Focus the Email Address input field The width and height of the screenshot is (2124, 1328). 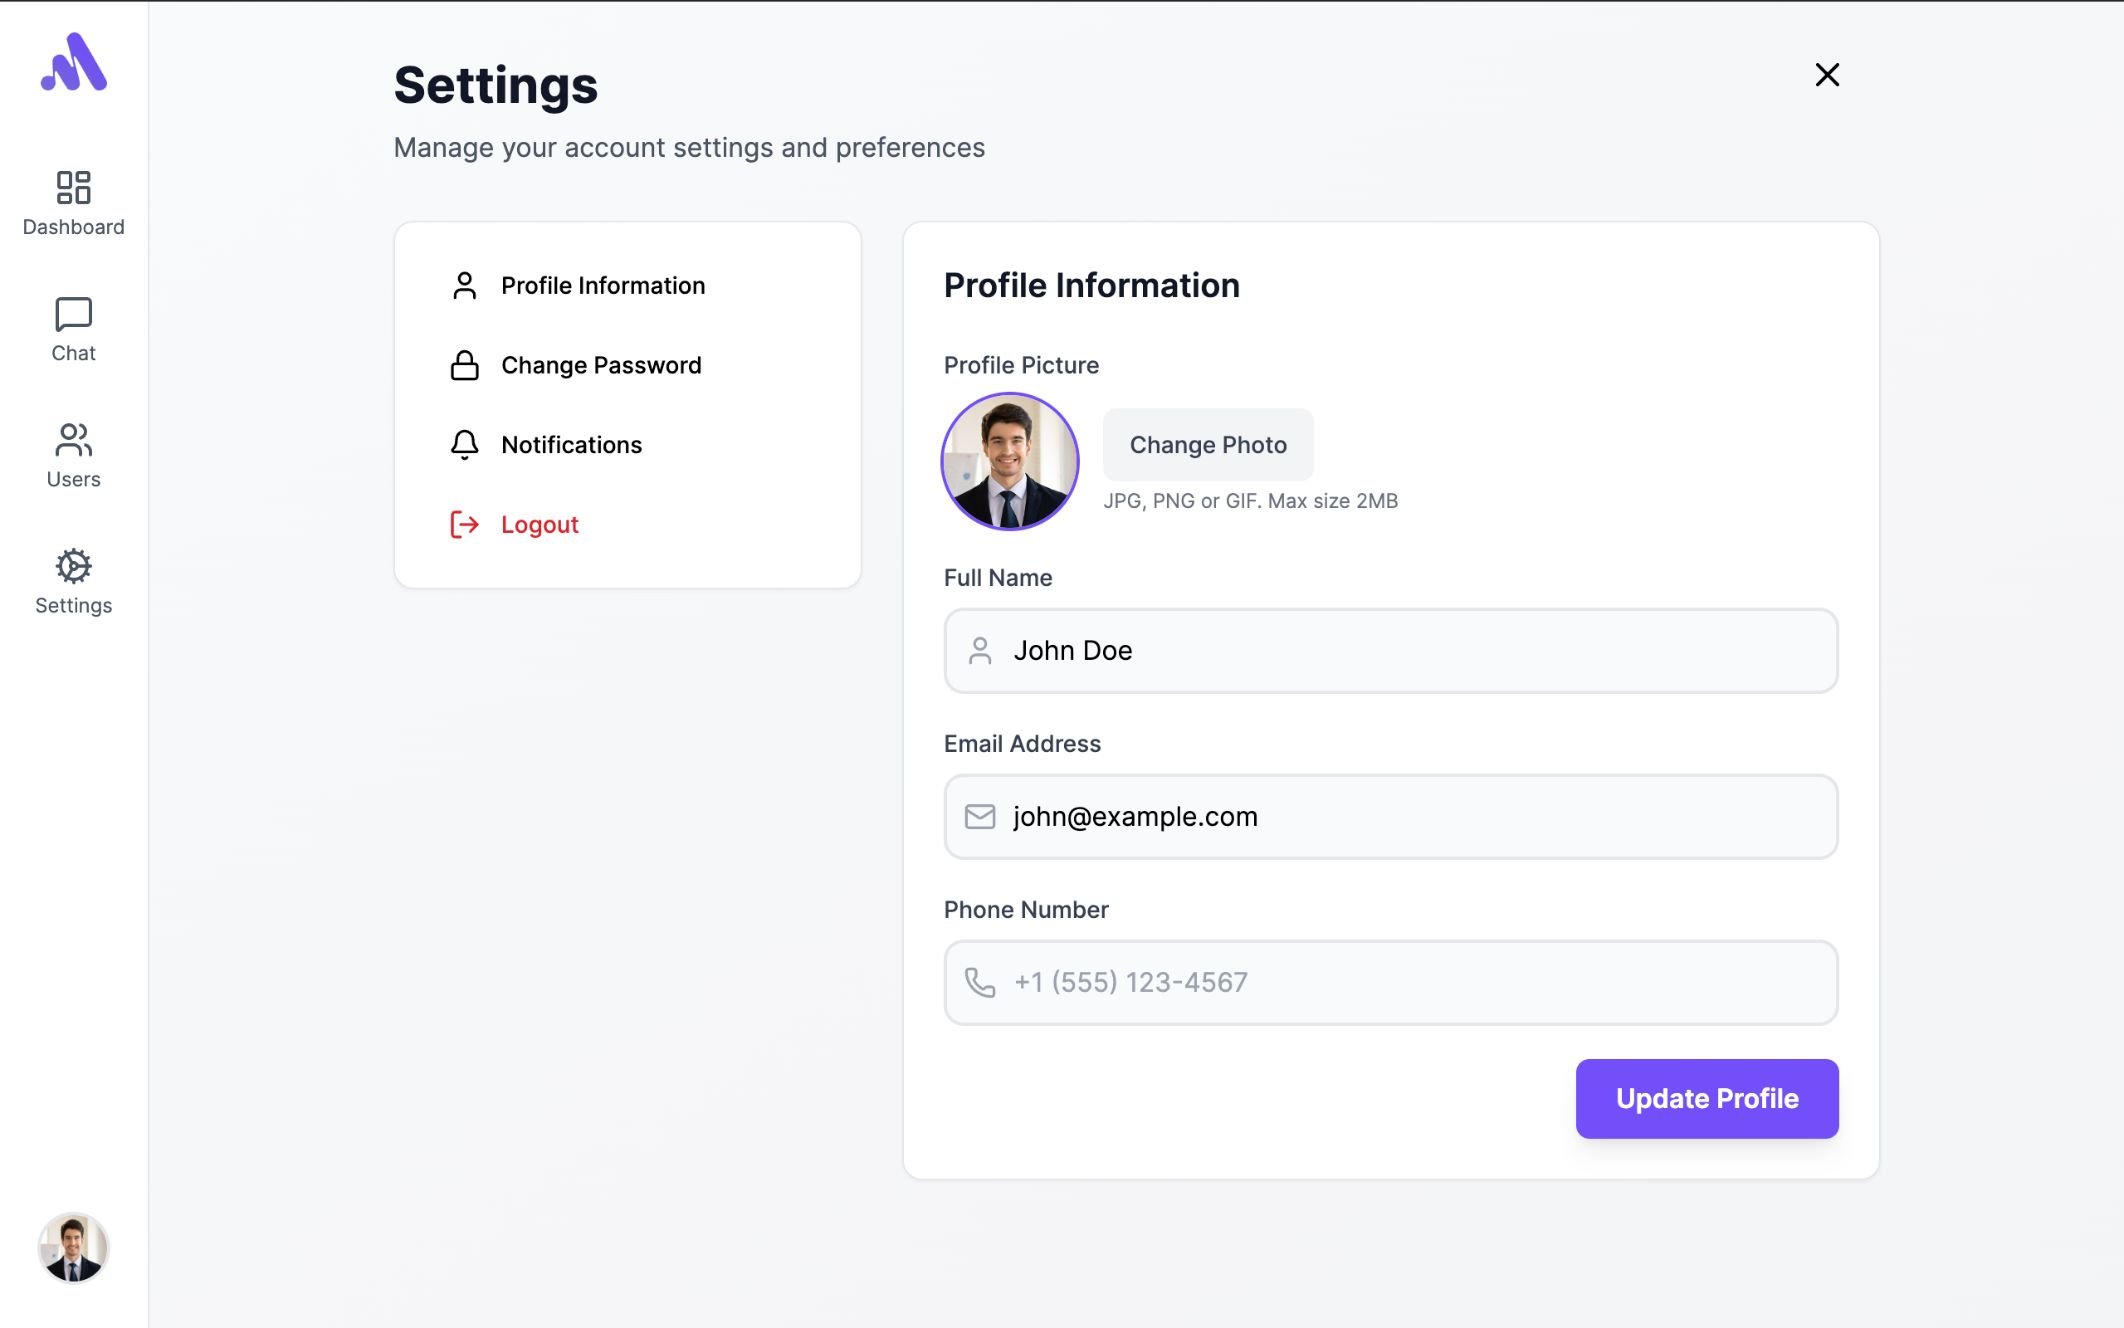click(x=1390, y=816)
